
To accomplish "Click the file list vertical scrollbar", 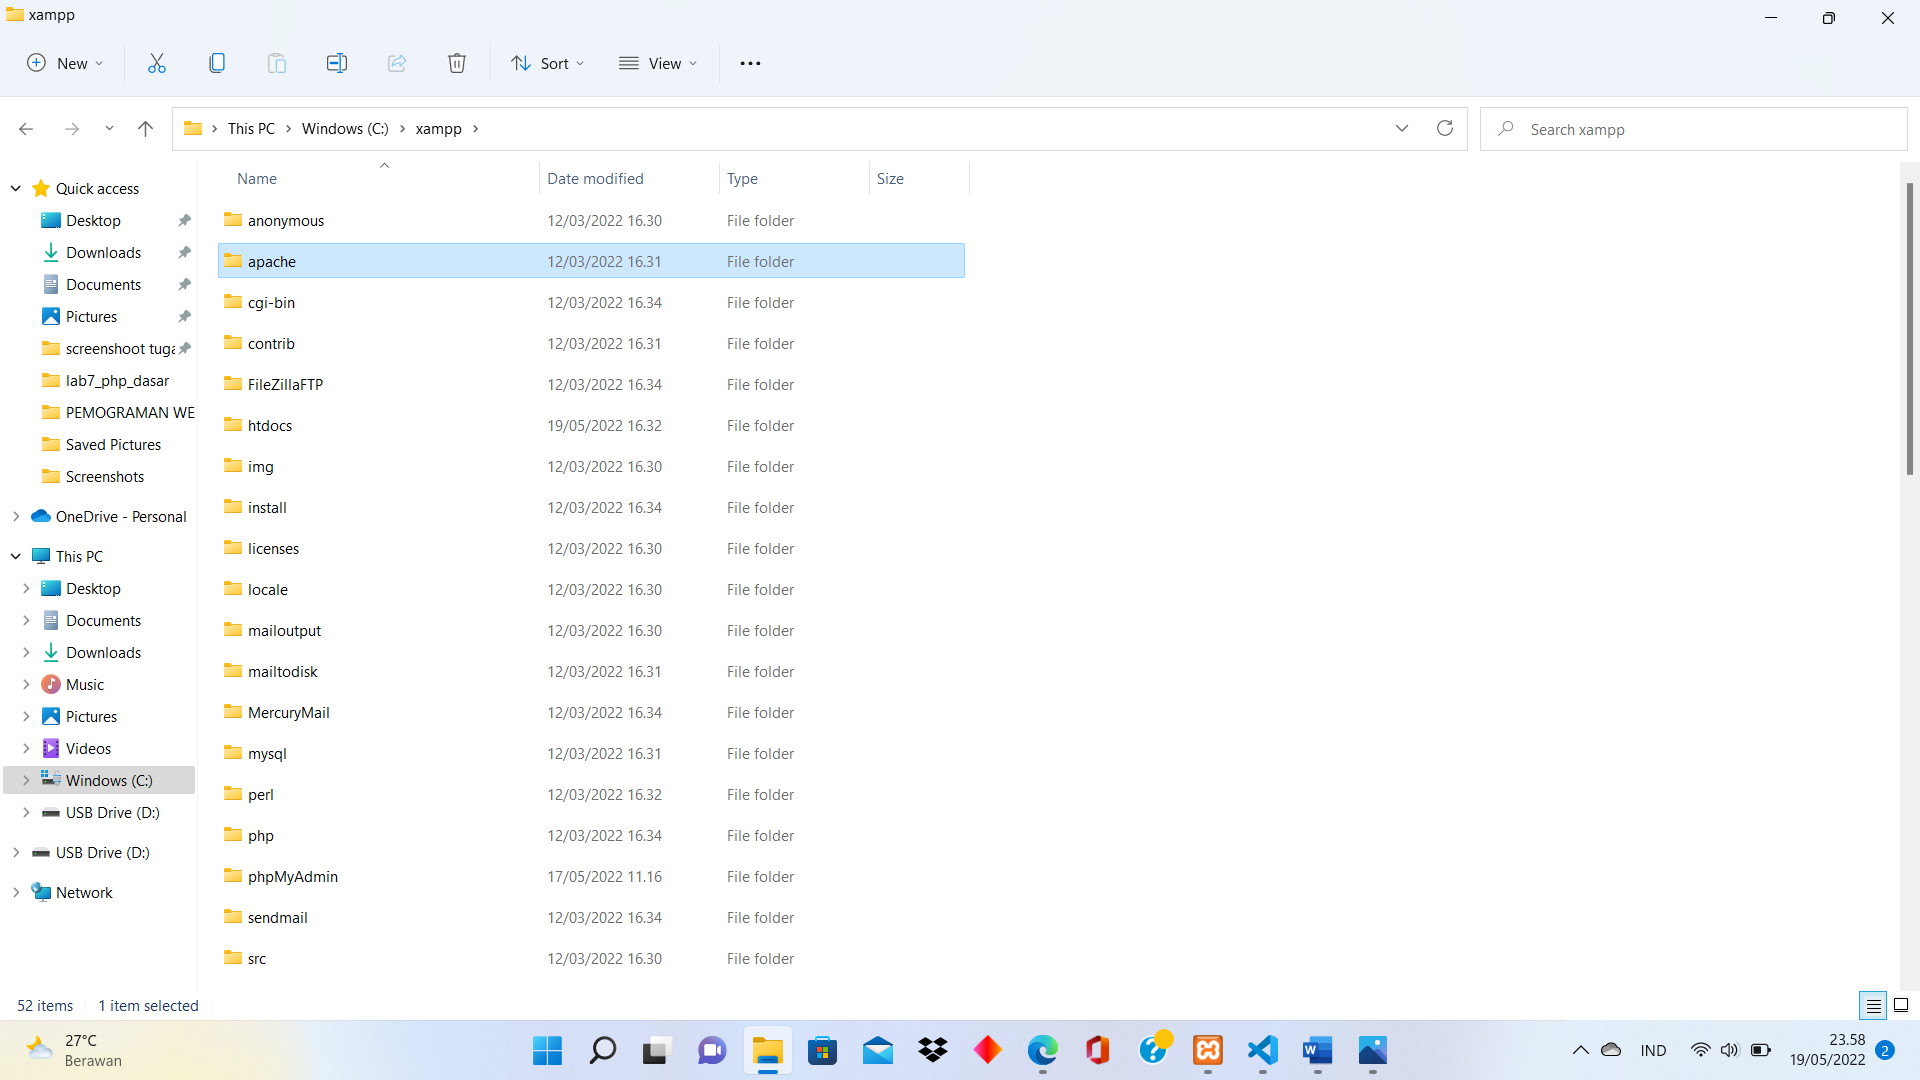I will tap(1909, 328).
